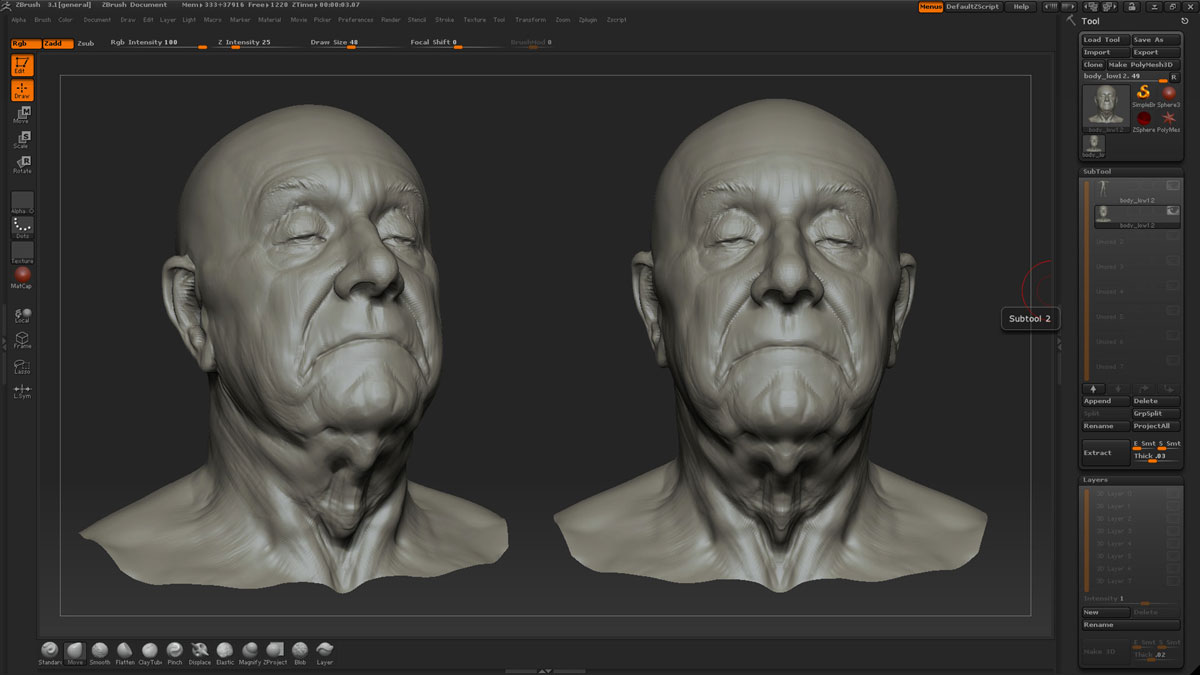Select the Smooth brush
1200x675 pixels.
[x=100, y=650]
